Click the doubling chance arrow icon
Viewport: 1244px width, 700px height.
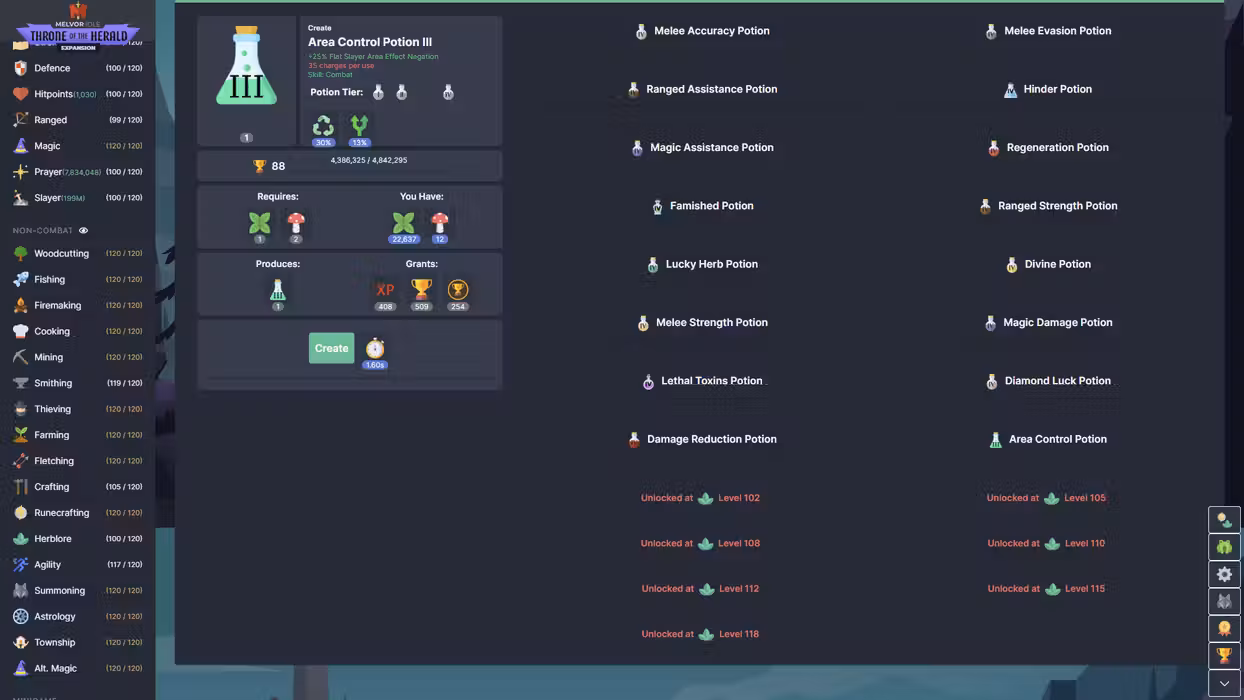[x=359, y=126]
